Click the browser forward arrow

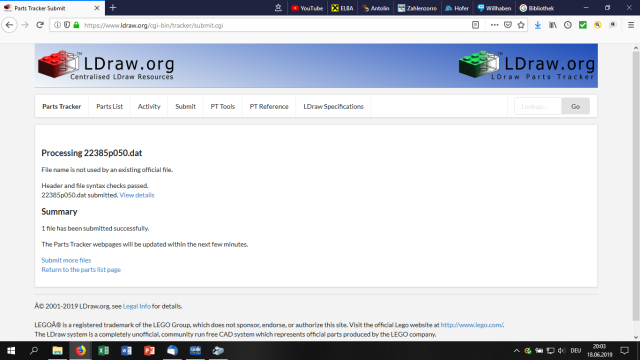coord(24,25)
